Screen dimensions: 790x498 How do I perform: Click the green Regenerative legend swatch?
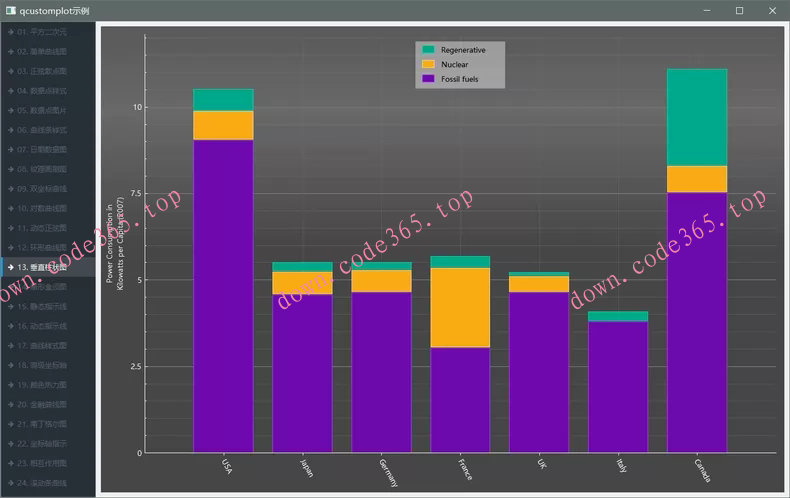428,49
